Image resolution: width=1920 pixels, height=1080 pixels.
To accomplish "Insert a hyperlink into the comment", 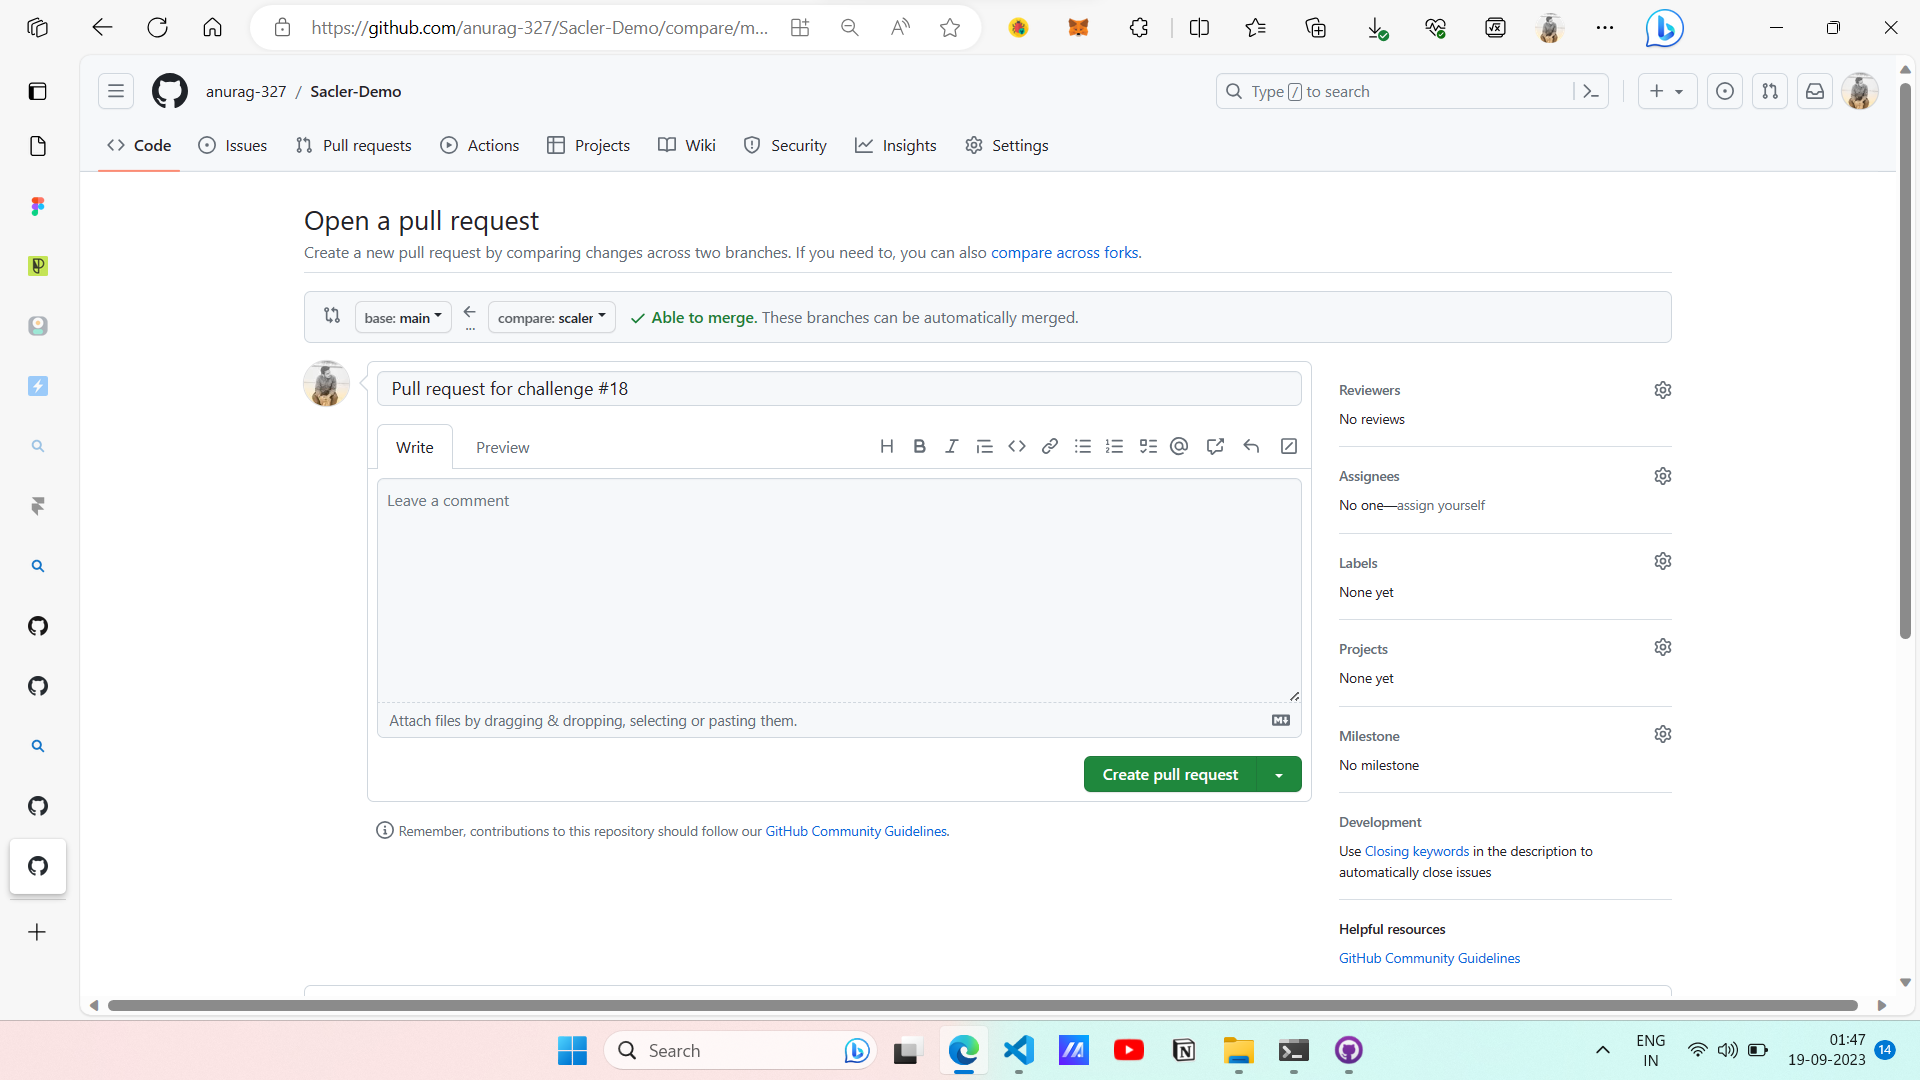I will pos(1050,446).
